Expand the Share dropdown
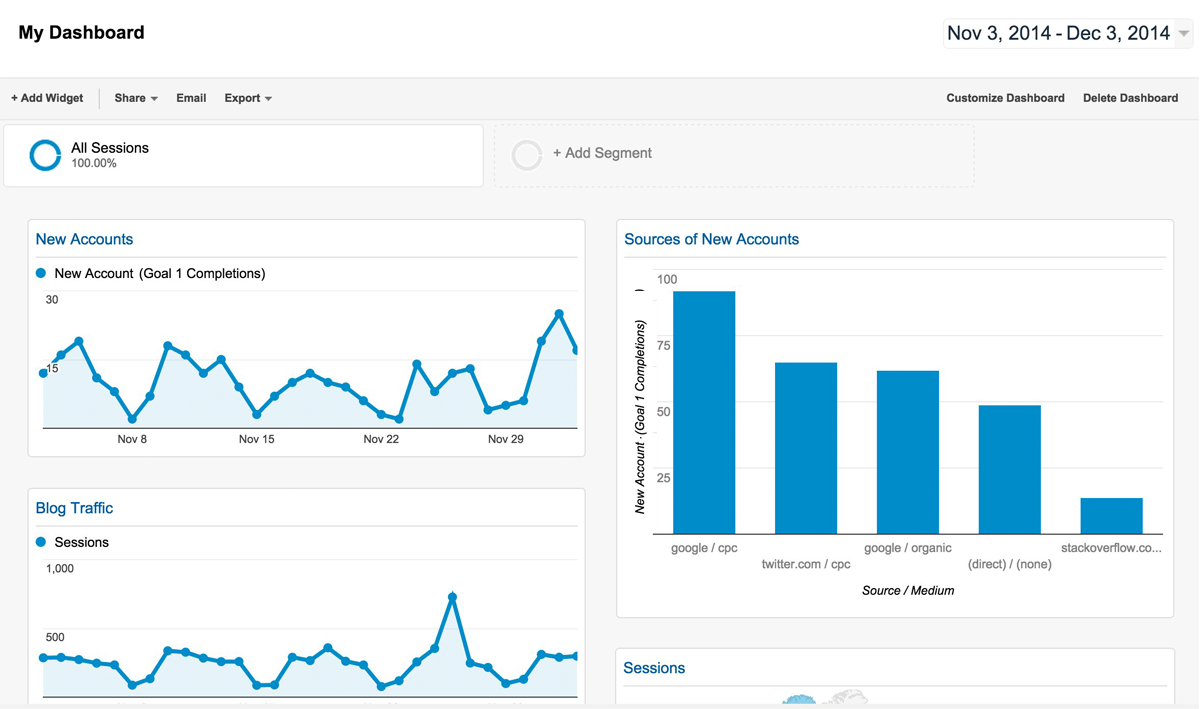Viewport: 1200px width, 709px height. (x=134, y=98)
